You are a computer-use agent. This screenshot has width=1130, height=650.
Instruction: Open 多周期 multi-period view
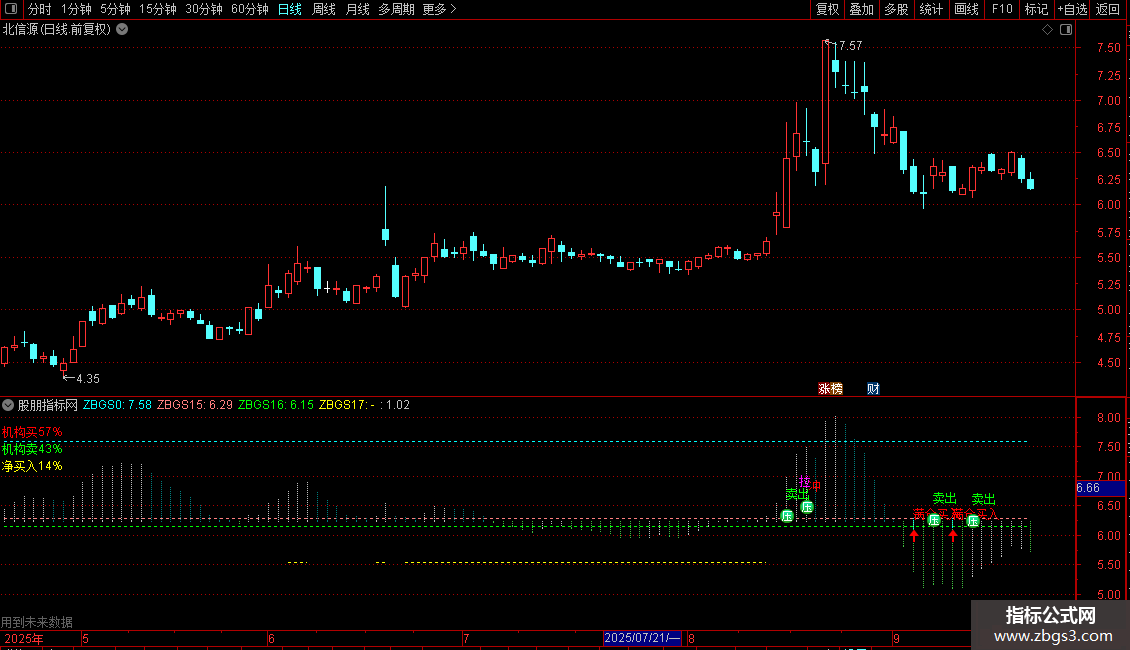tap(396, 9)
